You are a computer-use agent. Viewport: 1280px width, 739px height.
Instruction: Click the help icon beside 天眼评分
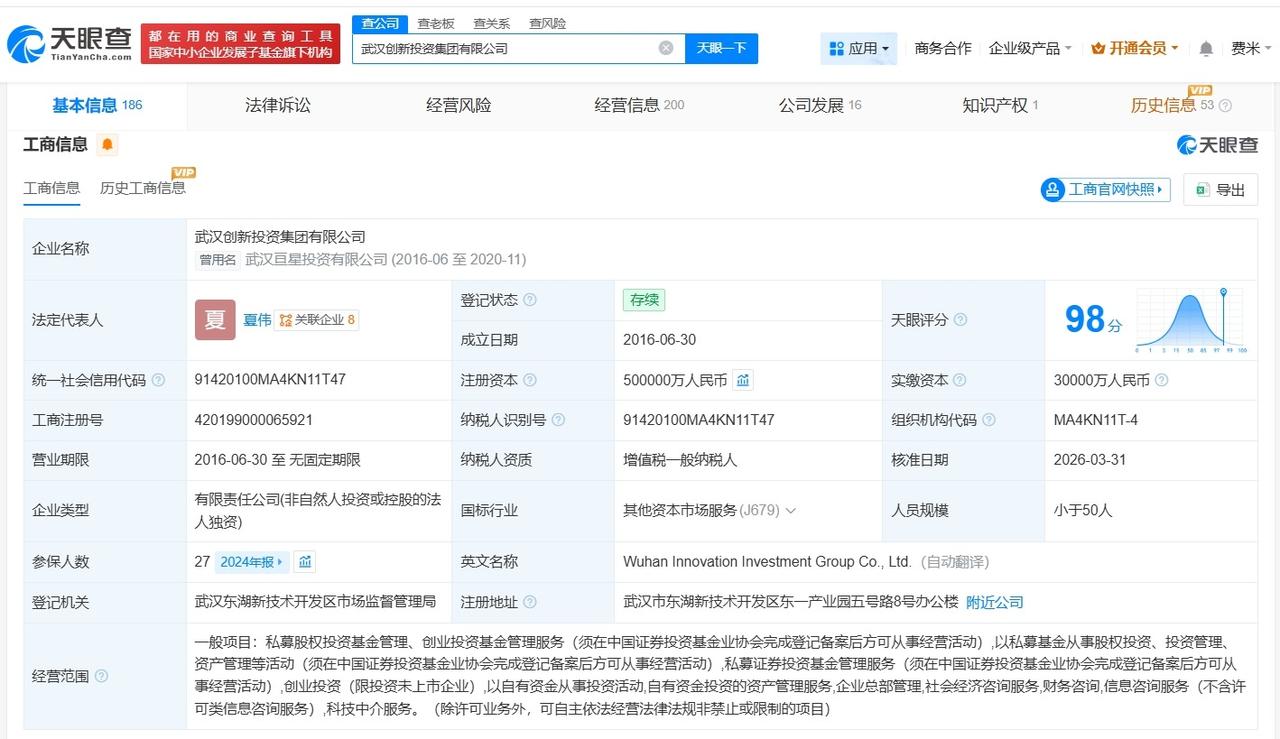click(x=960, y=320)
